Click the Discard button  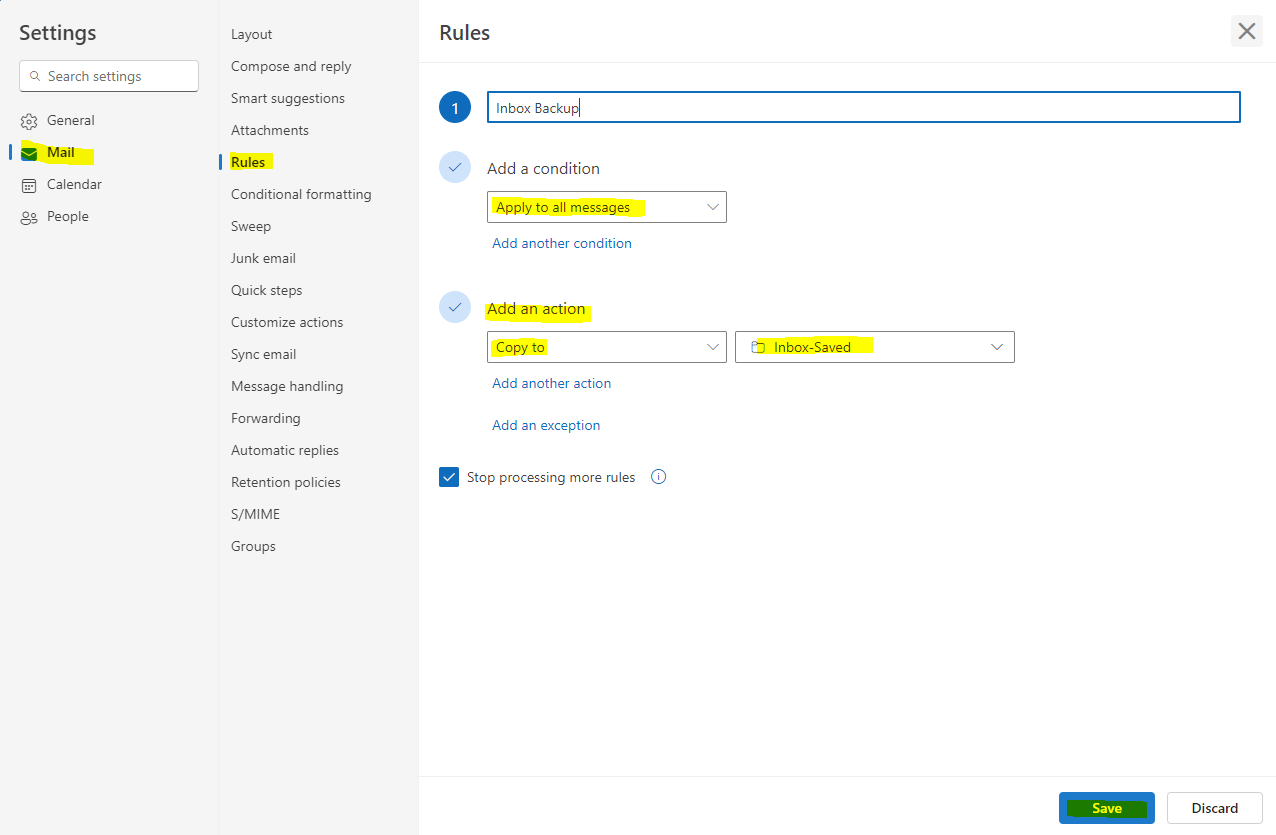click(x=1214, y=808)
